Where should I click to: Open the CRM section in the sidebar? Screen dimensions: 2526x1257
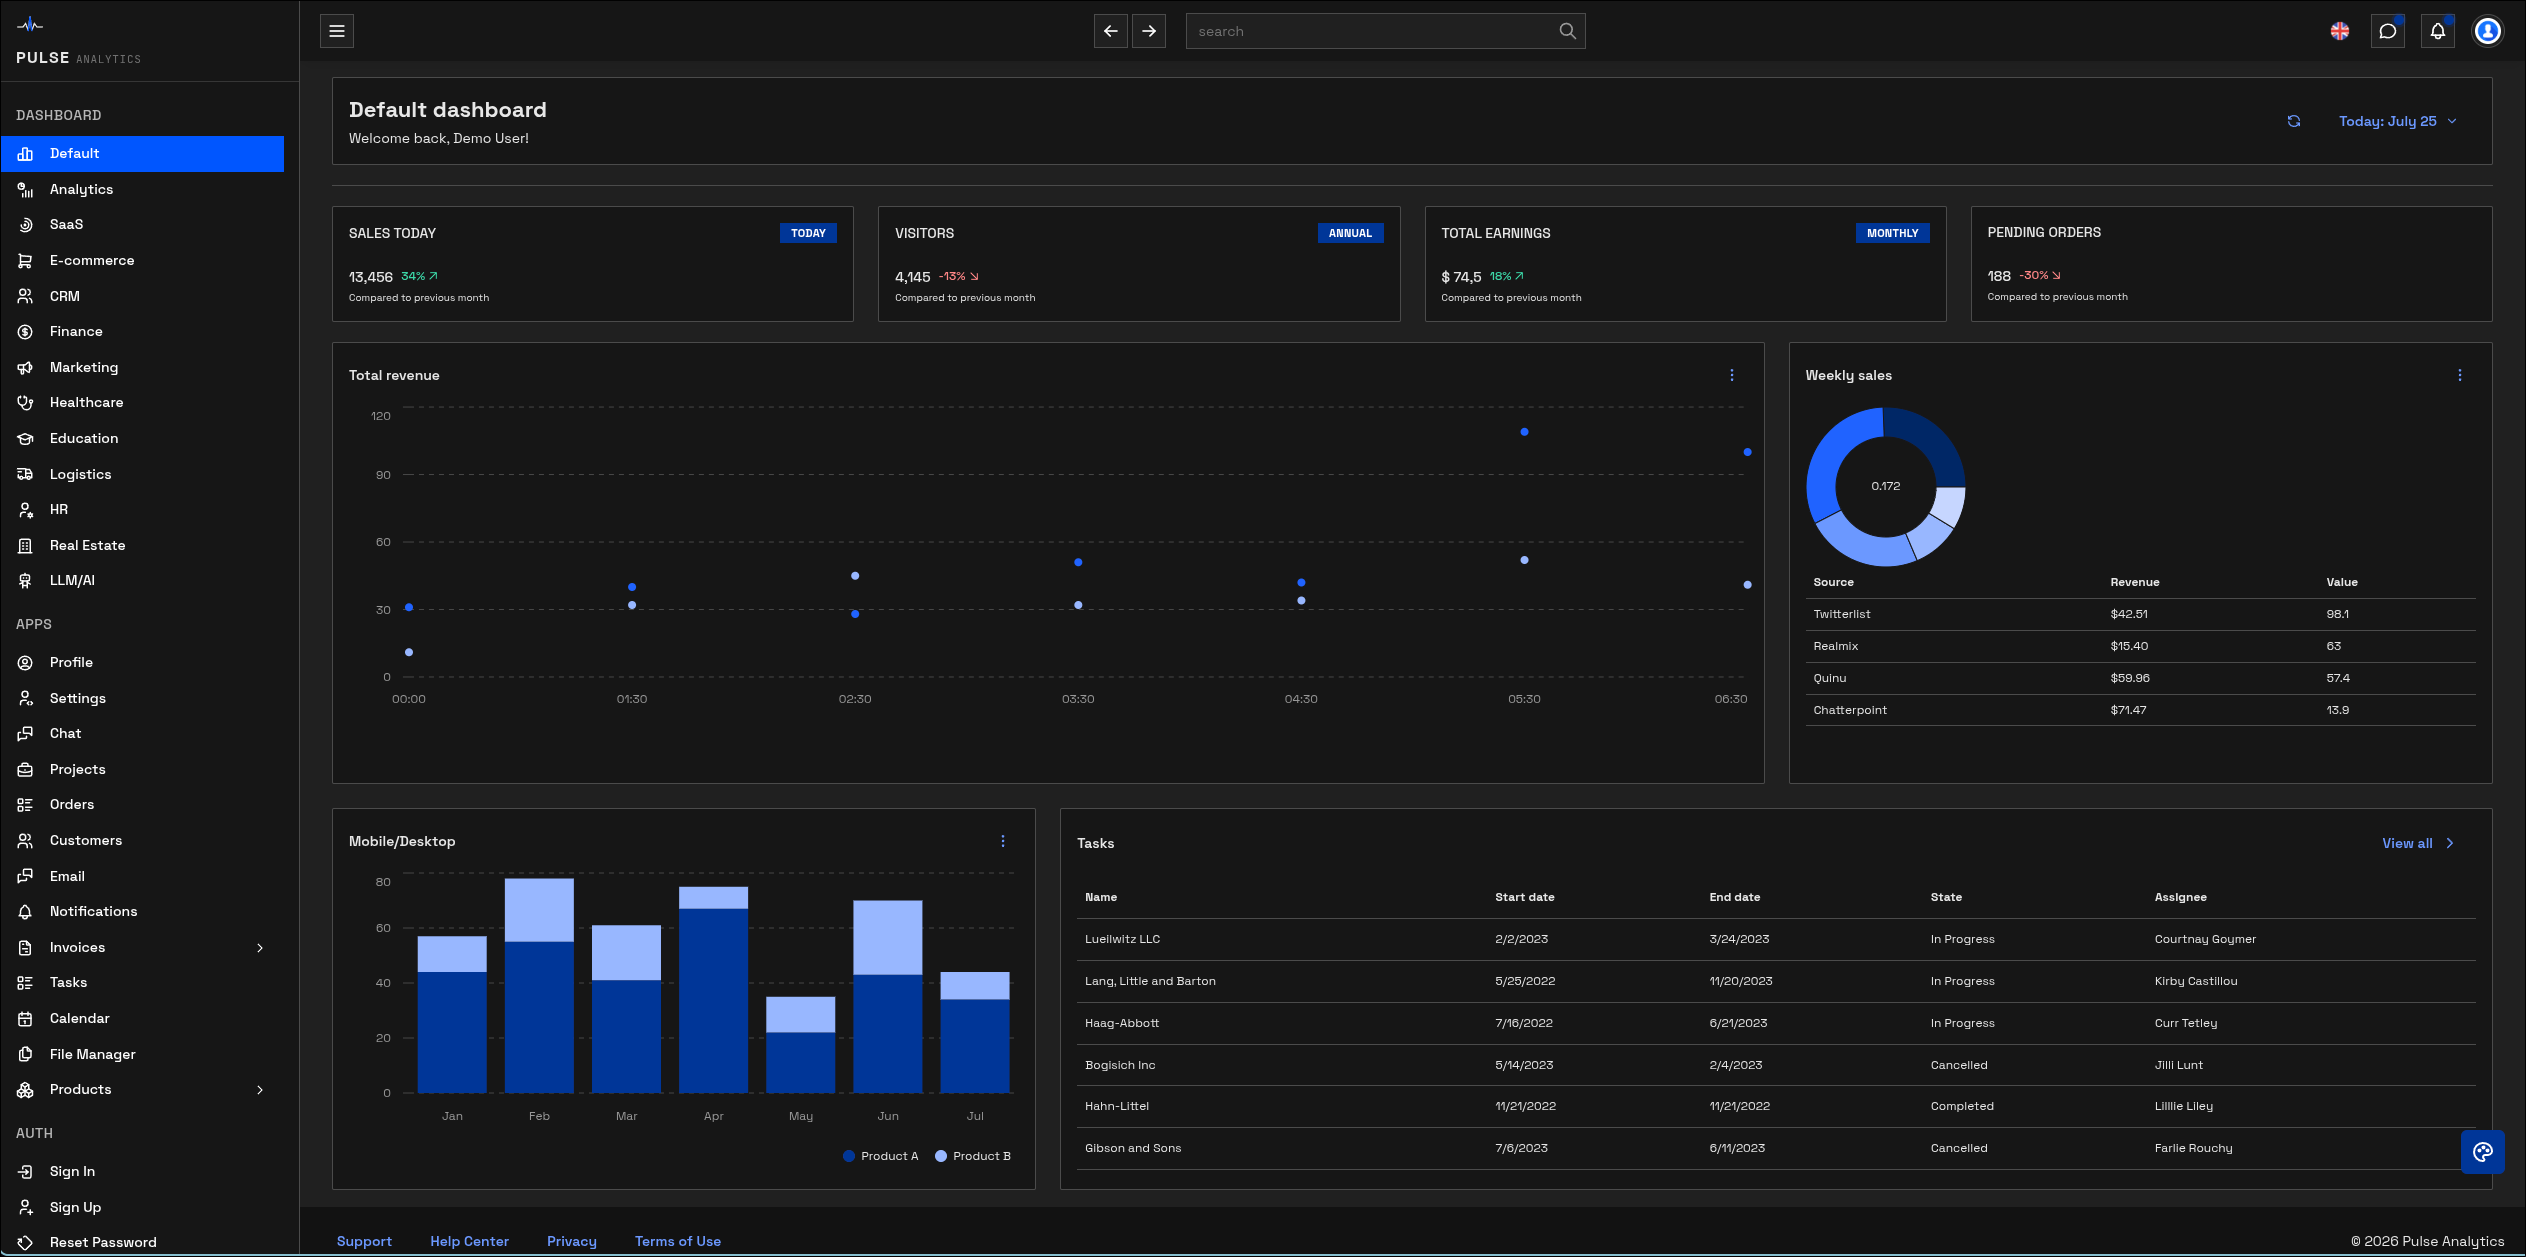(x=65, y=296)
